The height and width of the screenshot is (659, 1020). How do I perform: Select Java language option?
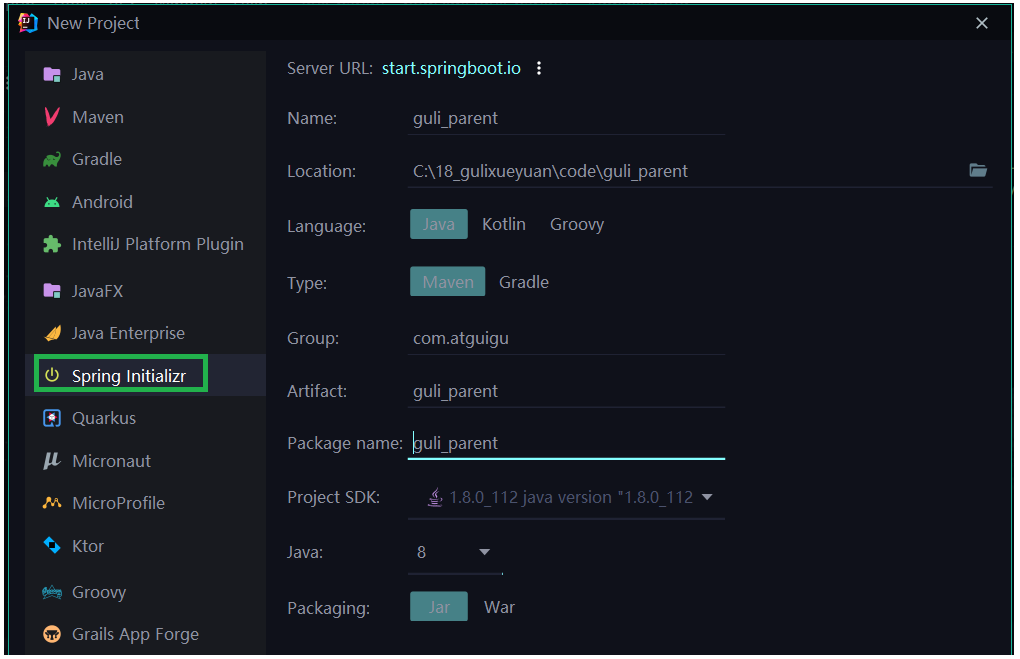pyautogui.click(x=438, y=224)
